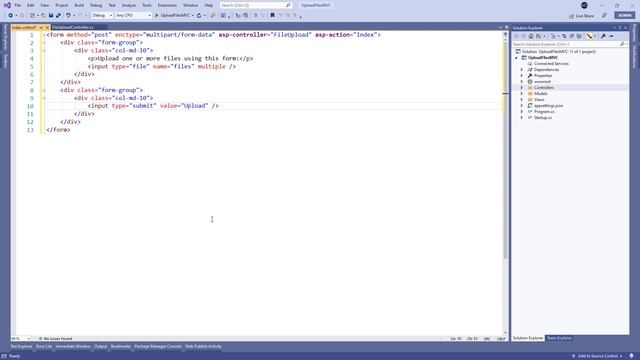The image size is (640, 360).
Task: Open the View menu
Action: (x=44, y=5)
